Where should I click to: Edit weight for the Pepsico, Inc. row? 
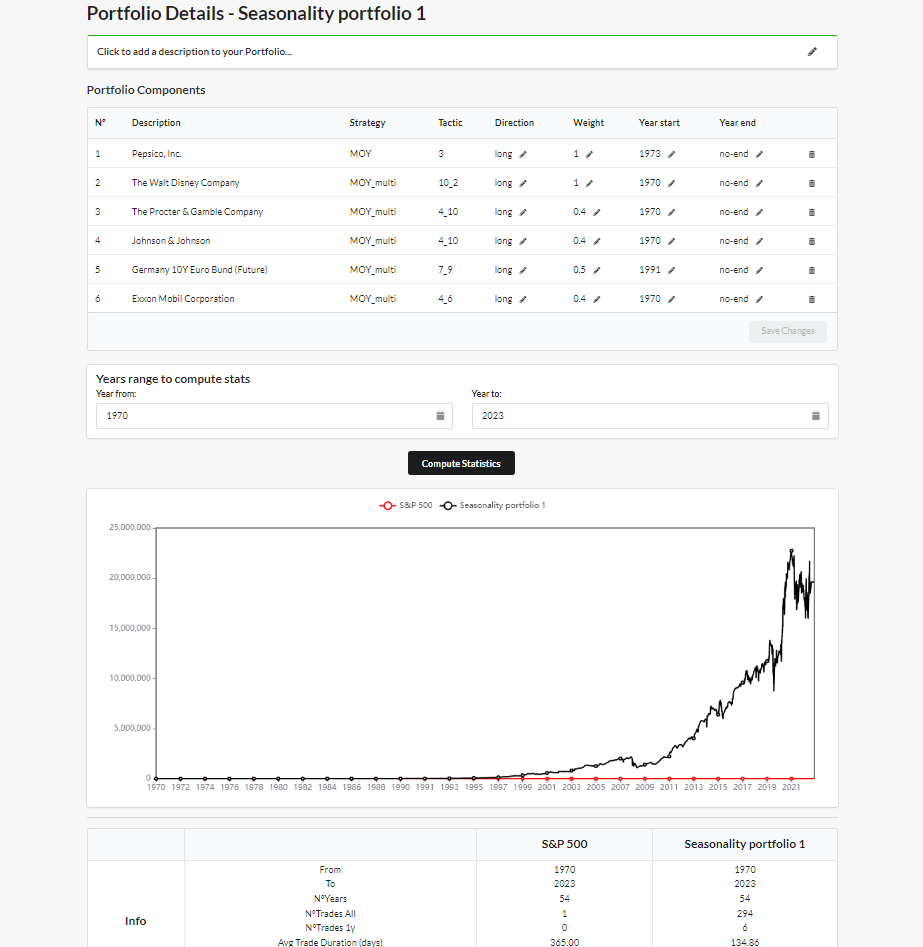(x=590, y=155)
